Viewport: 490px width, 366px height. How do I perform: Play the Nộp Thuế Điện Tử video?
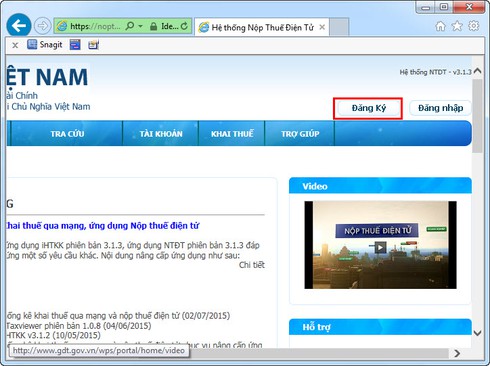(x=380, y=247)
